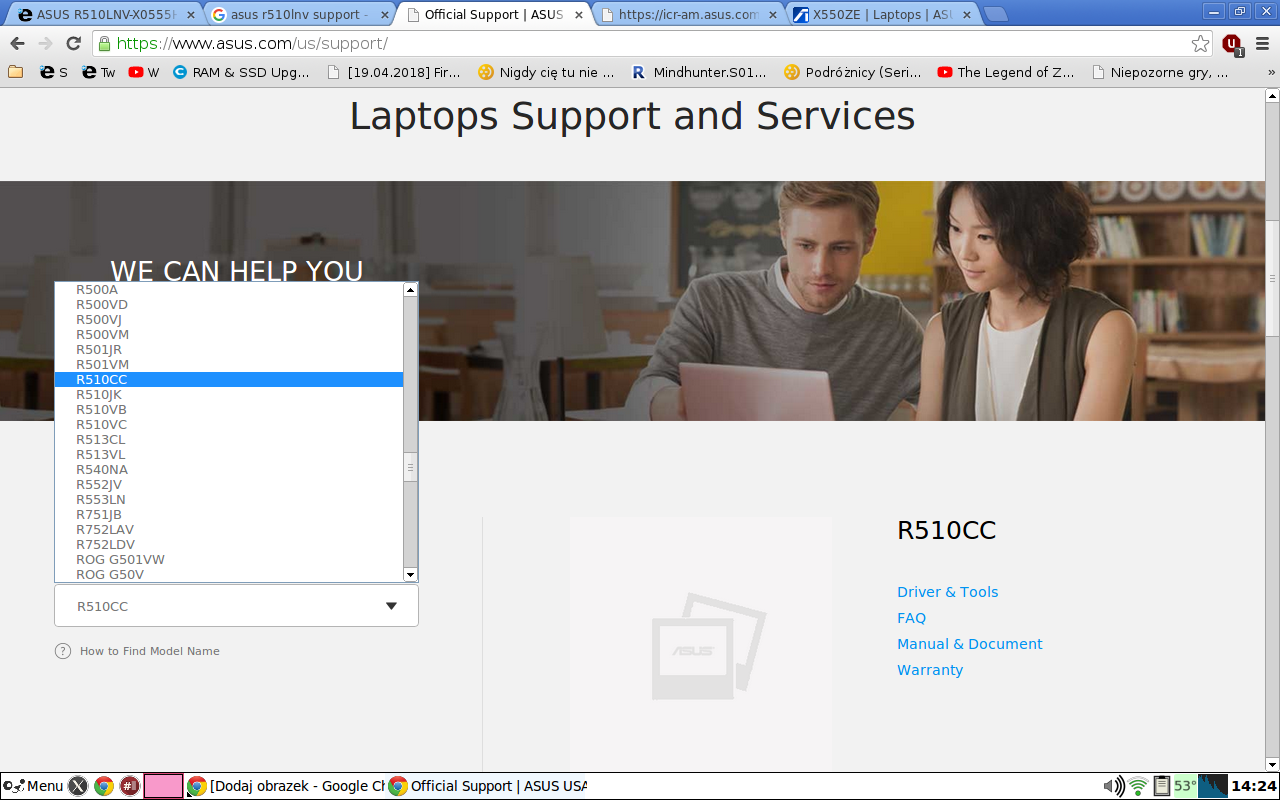Click the address bar URL

[x=251, y=44]
